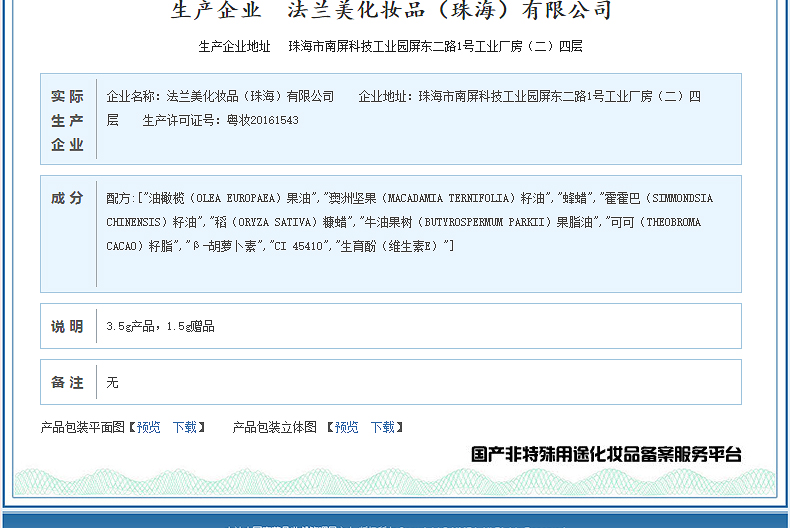The image size is (790, 528).
Task: Select the 配方 ingredient list first line
Action: [410, 198]
